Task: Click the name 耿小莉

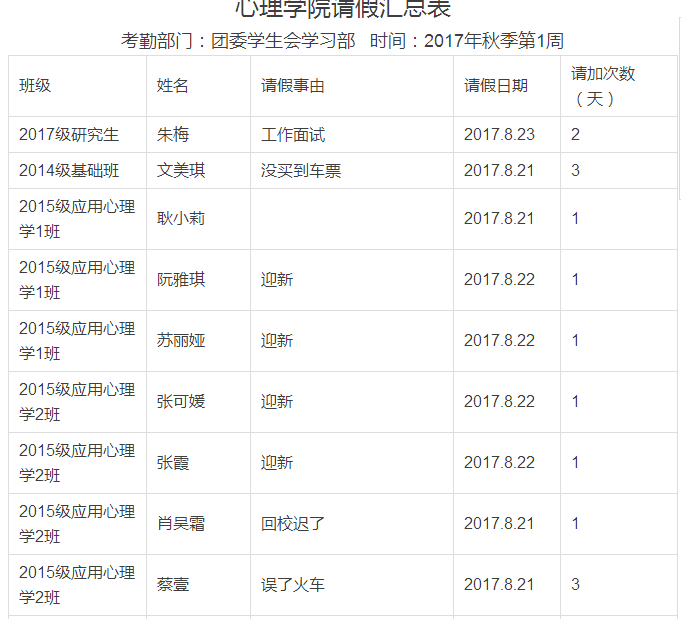Action: click(181, 219)
